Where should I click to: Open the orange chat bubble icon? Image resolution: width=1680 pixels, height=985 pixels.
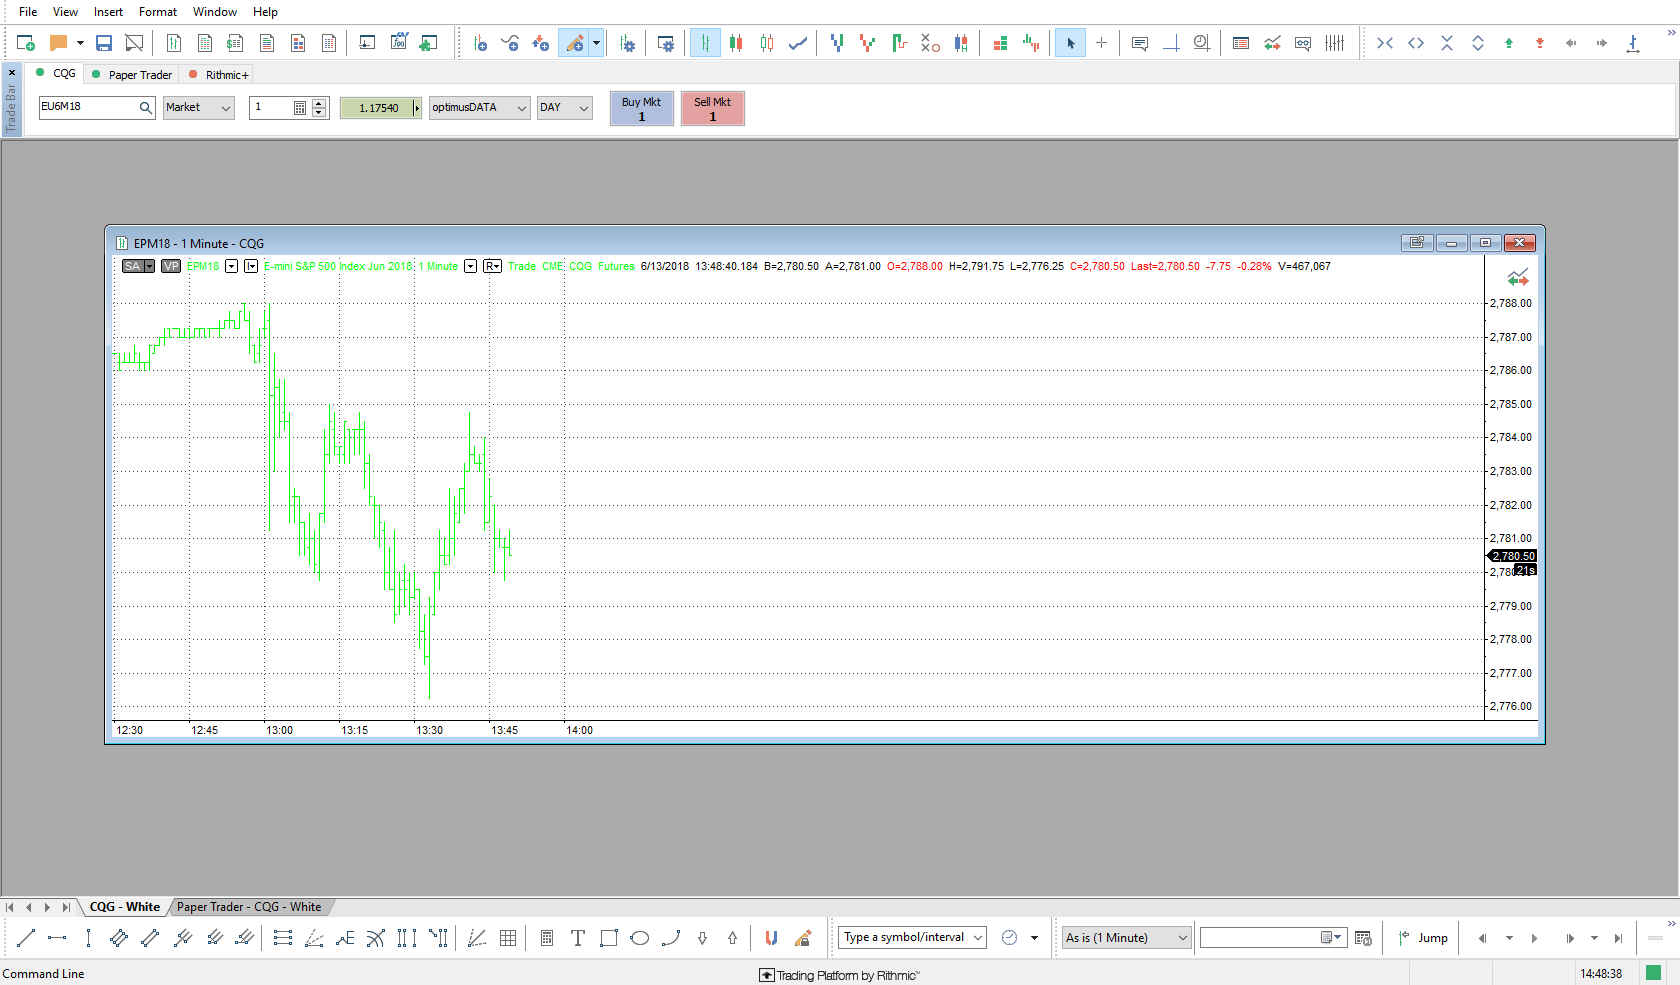pyautogui.click(x=59, y=43)
